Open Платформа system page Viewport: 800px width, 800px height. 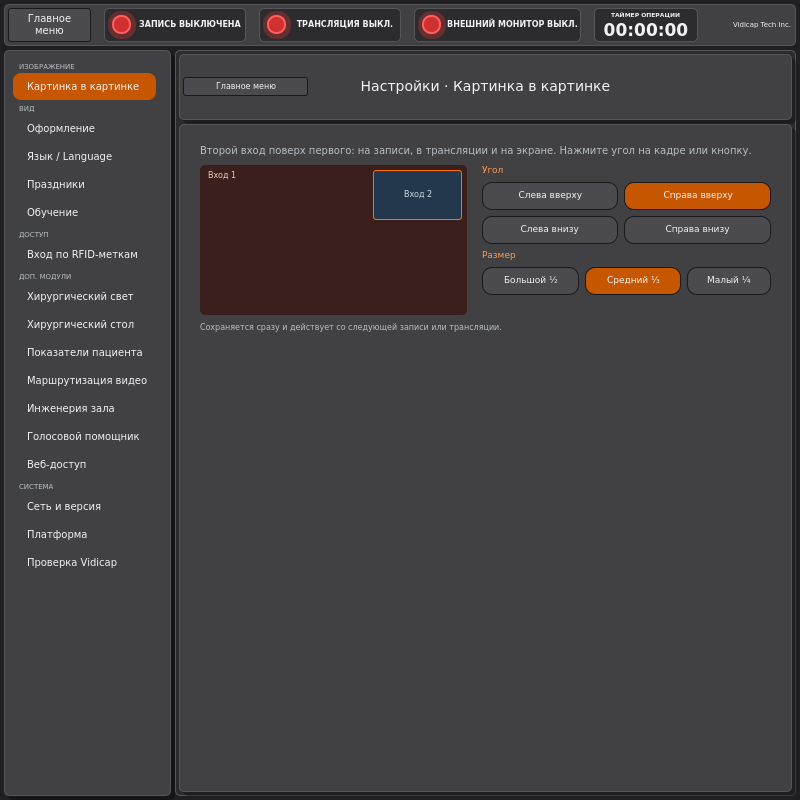(84, 535)
